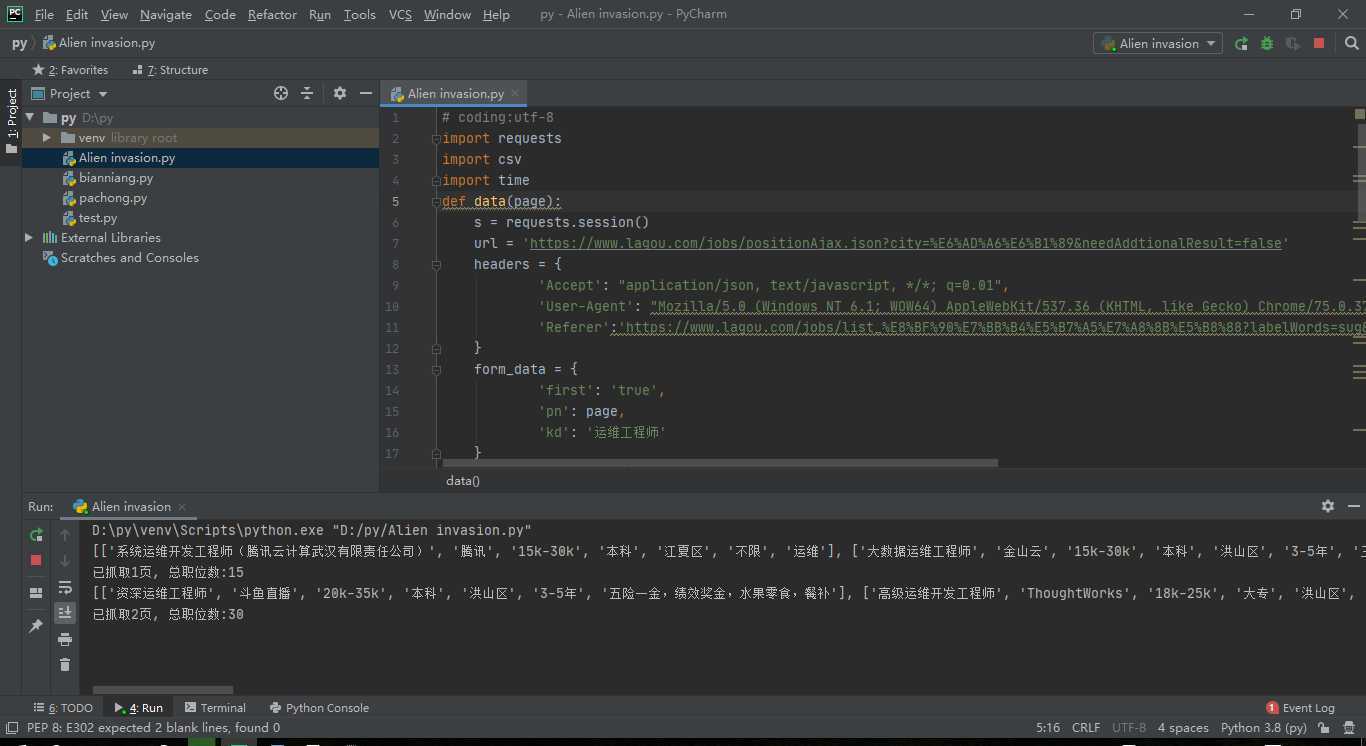Image resolution: width=1366 pixels, height=746 pixels.
Task: Fold the headers dictionary at line 8
Action: coord(436,265)
